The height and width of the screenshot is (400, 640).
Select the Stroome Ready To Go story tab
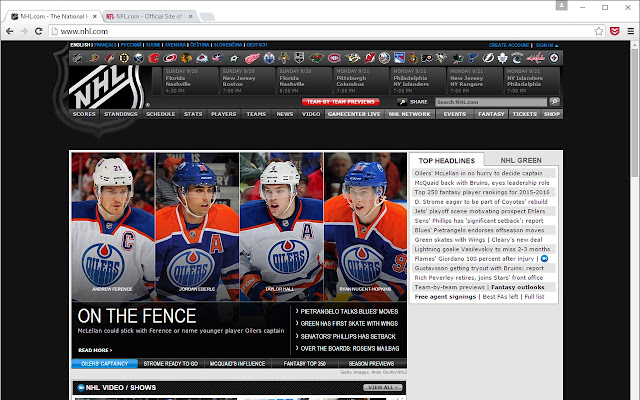pyautogui.click(x=171, y=364)
